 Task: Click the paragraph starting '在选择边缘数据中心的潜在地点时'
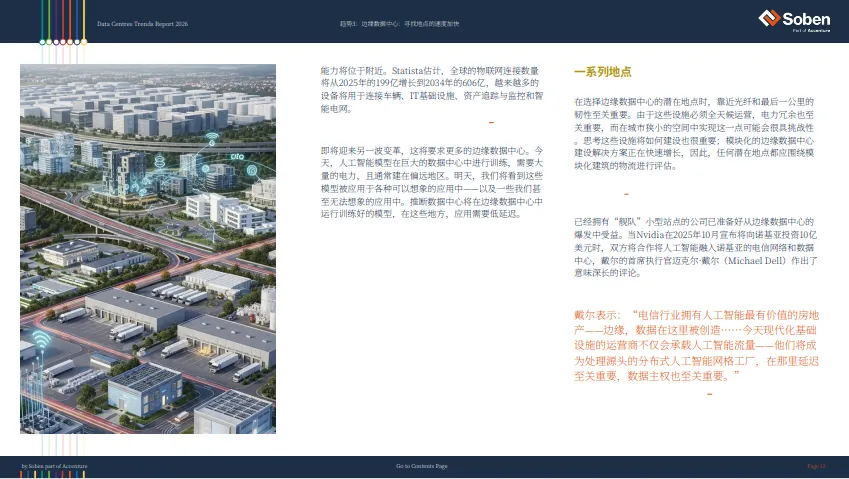pyautogui.click(x=694, y=134)
